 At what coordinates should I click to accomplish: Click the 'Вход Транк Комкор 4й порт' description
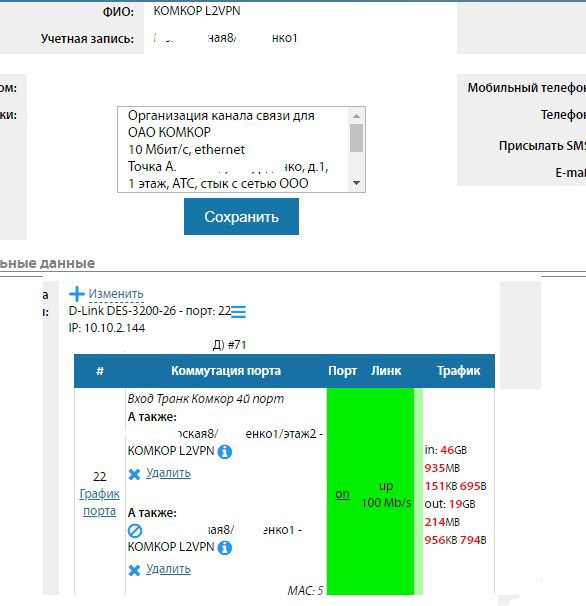click(206, 399)
